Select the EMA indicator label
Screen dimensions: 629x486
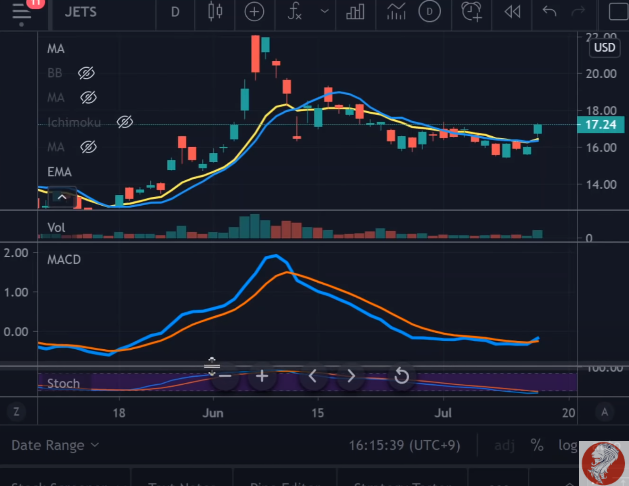(59, 172)
